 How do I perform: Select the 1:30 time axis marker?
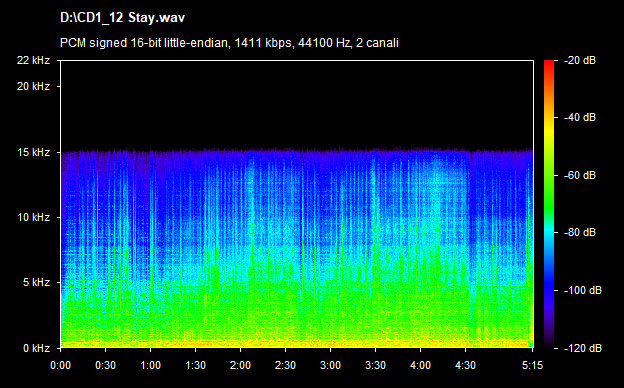tap(195, 365)
